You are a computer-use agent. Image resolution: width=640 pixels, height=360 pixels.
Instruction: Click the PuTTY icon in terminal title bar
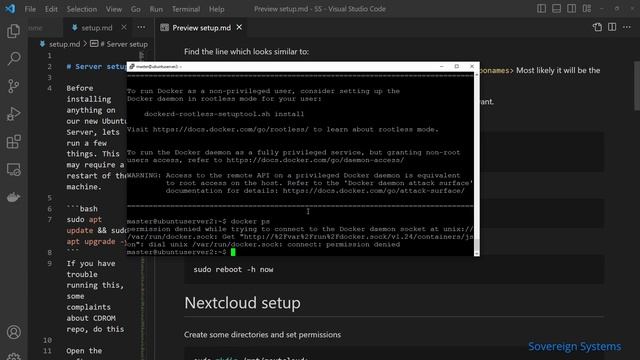click(131, 66)
